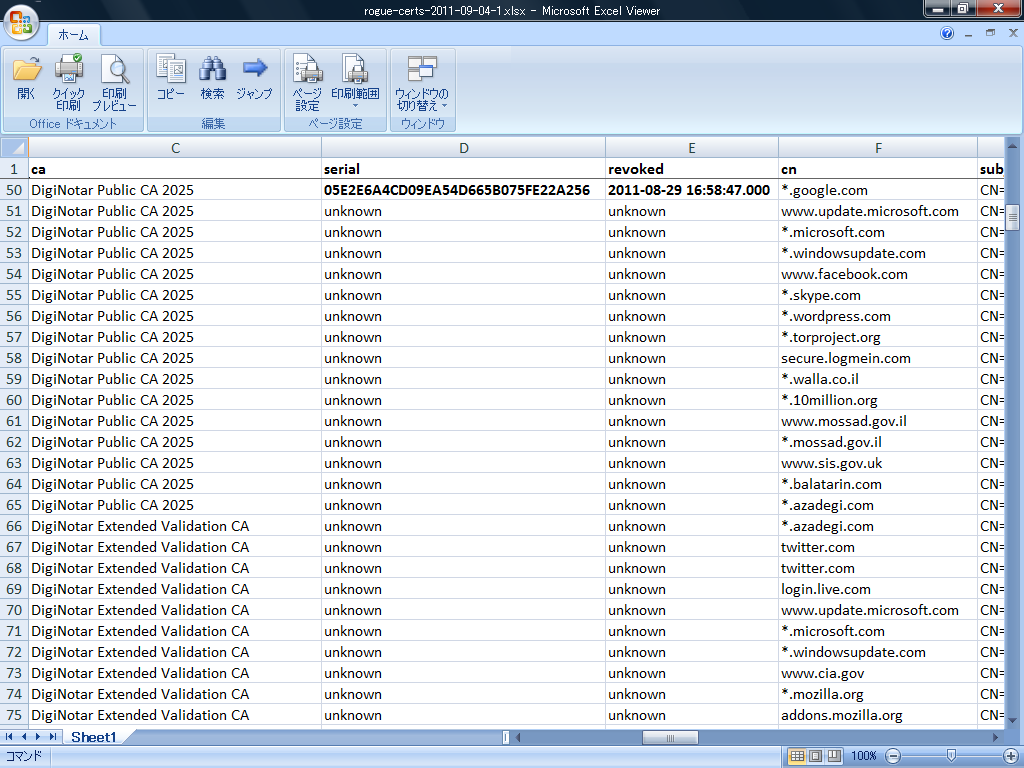Click cell *.walla.co.il
The width and height of the screenshot is (1024, 768).
[878, 379]
